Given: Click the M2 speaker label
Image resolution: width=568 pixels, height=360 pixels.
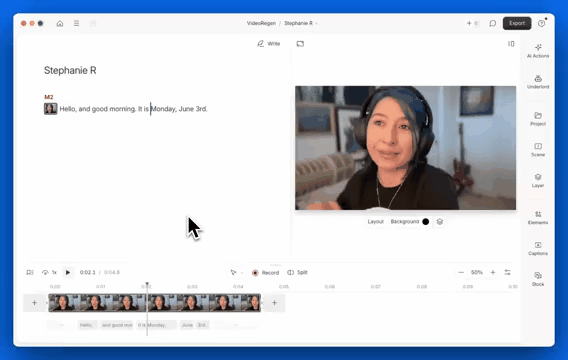Looking at the screenshot, I should [49, 97].
